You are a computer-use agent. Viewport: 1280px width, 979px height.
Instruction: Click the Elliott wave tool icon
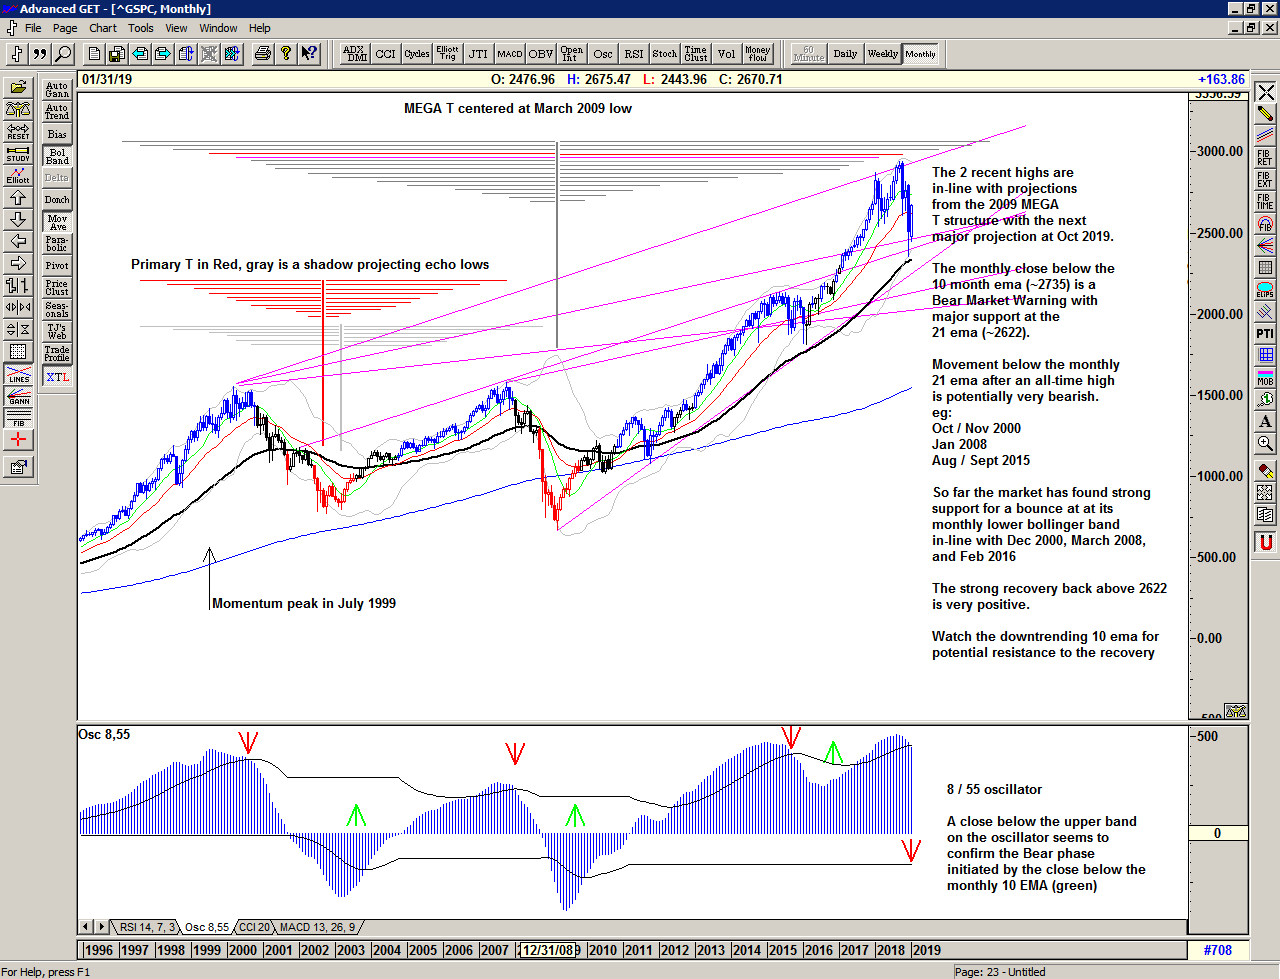pyautogui.click(x=18, y=175)
